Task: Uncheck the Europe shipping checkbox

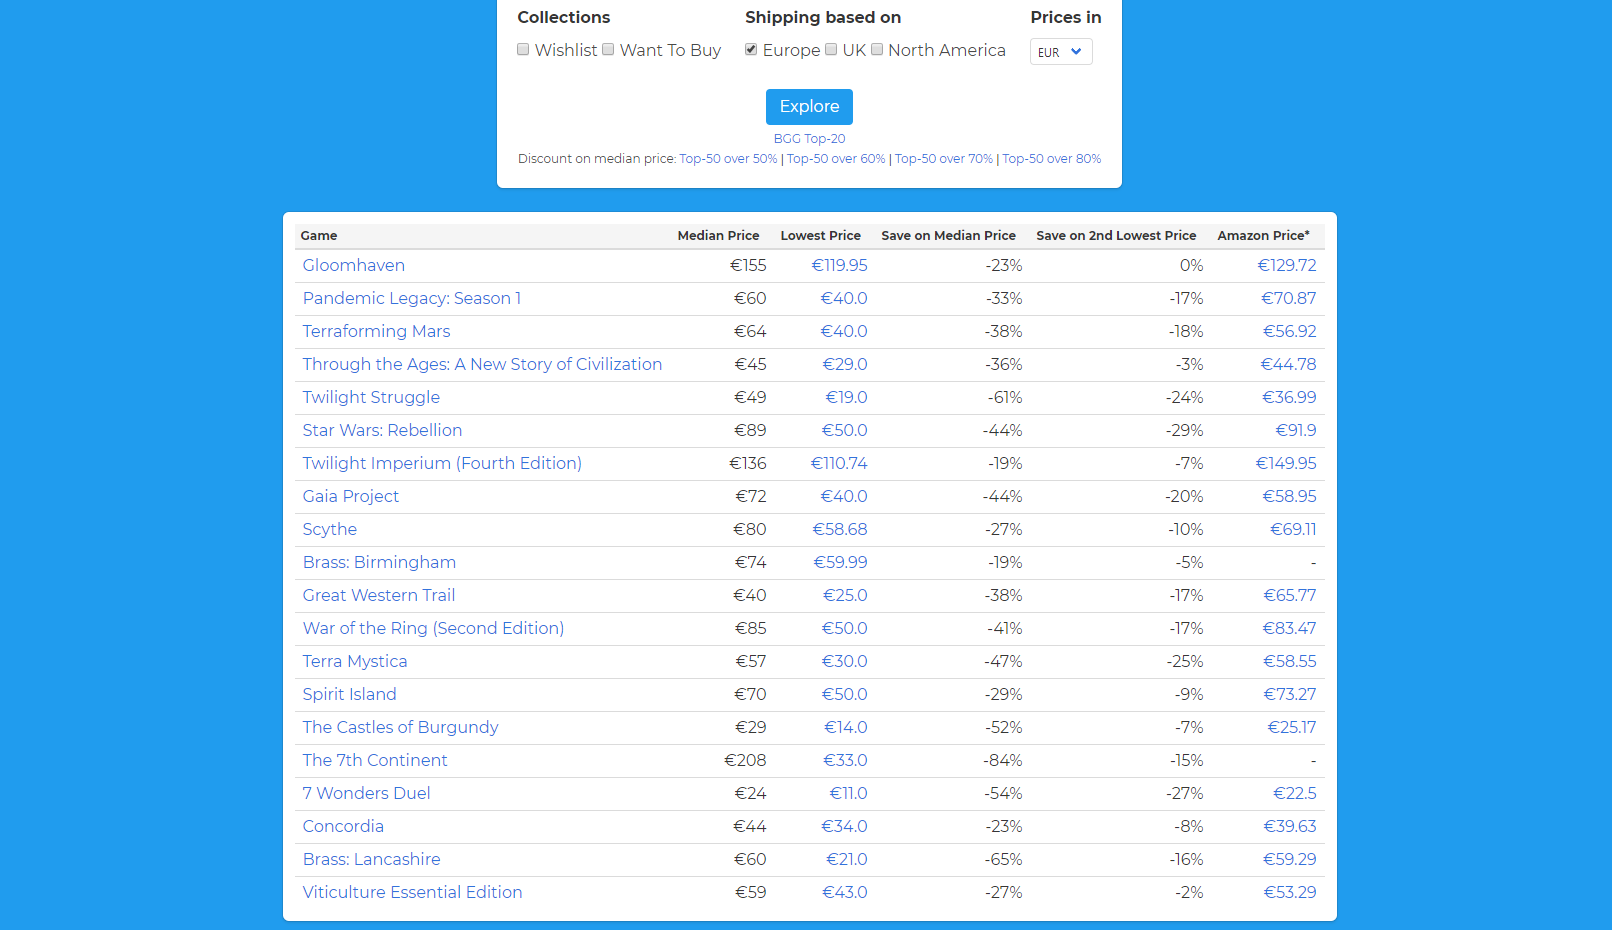Action: pos(751,50)
